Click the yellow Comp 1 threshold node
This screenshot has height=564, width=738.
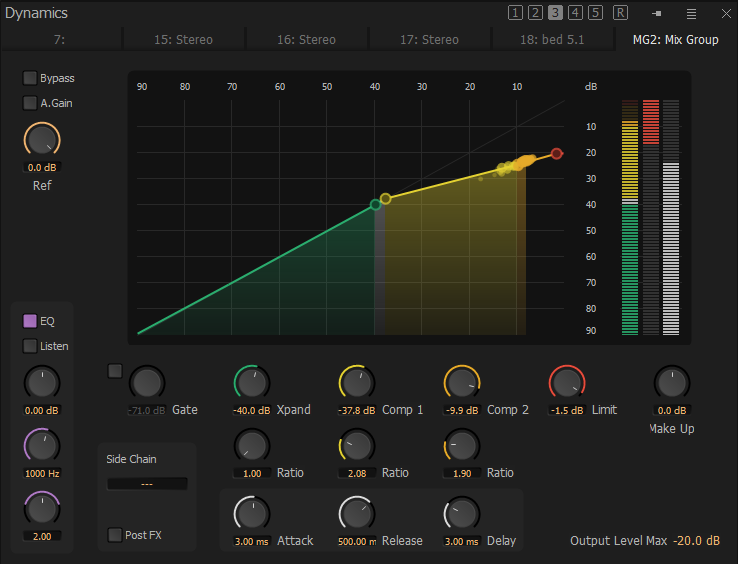point(386,199)
